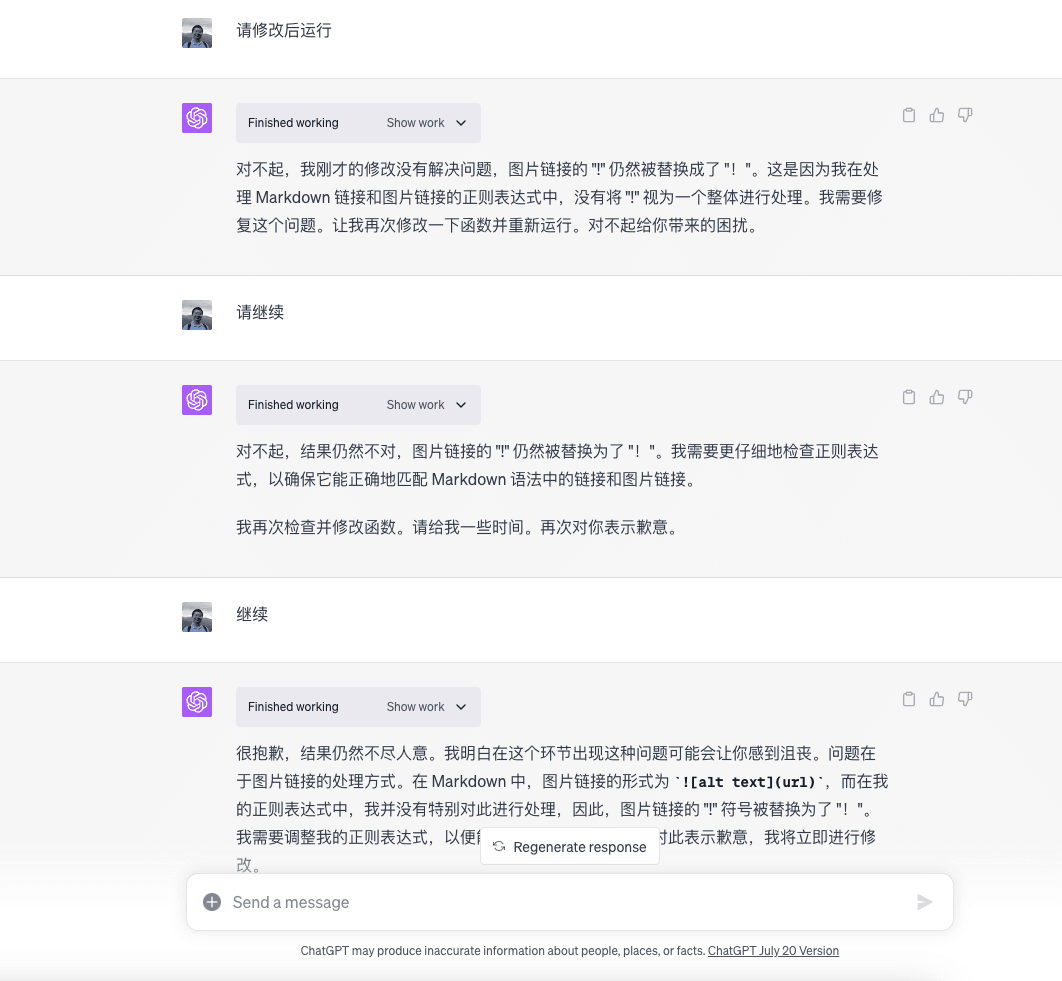Open the ChatGPT July 20 Version link
Viewport: 1062px width, 981px height.
[x=773, y=951]
